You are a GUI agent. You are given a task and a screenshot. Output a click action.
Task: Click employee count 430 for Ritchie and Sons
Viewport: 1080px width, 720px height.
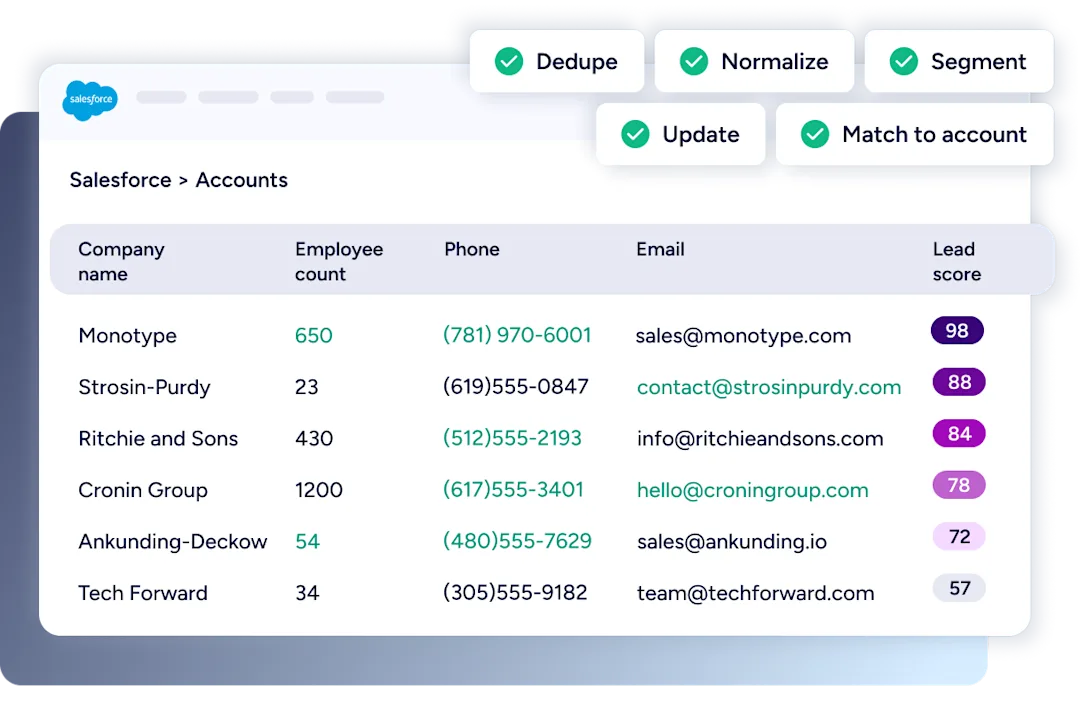click(x=314, y=439)
